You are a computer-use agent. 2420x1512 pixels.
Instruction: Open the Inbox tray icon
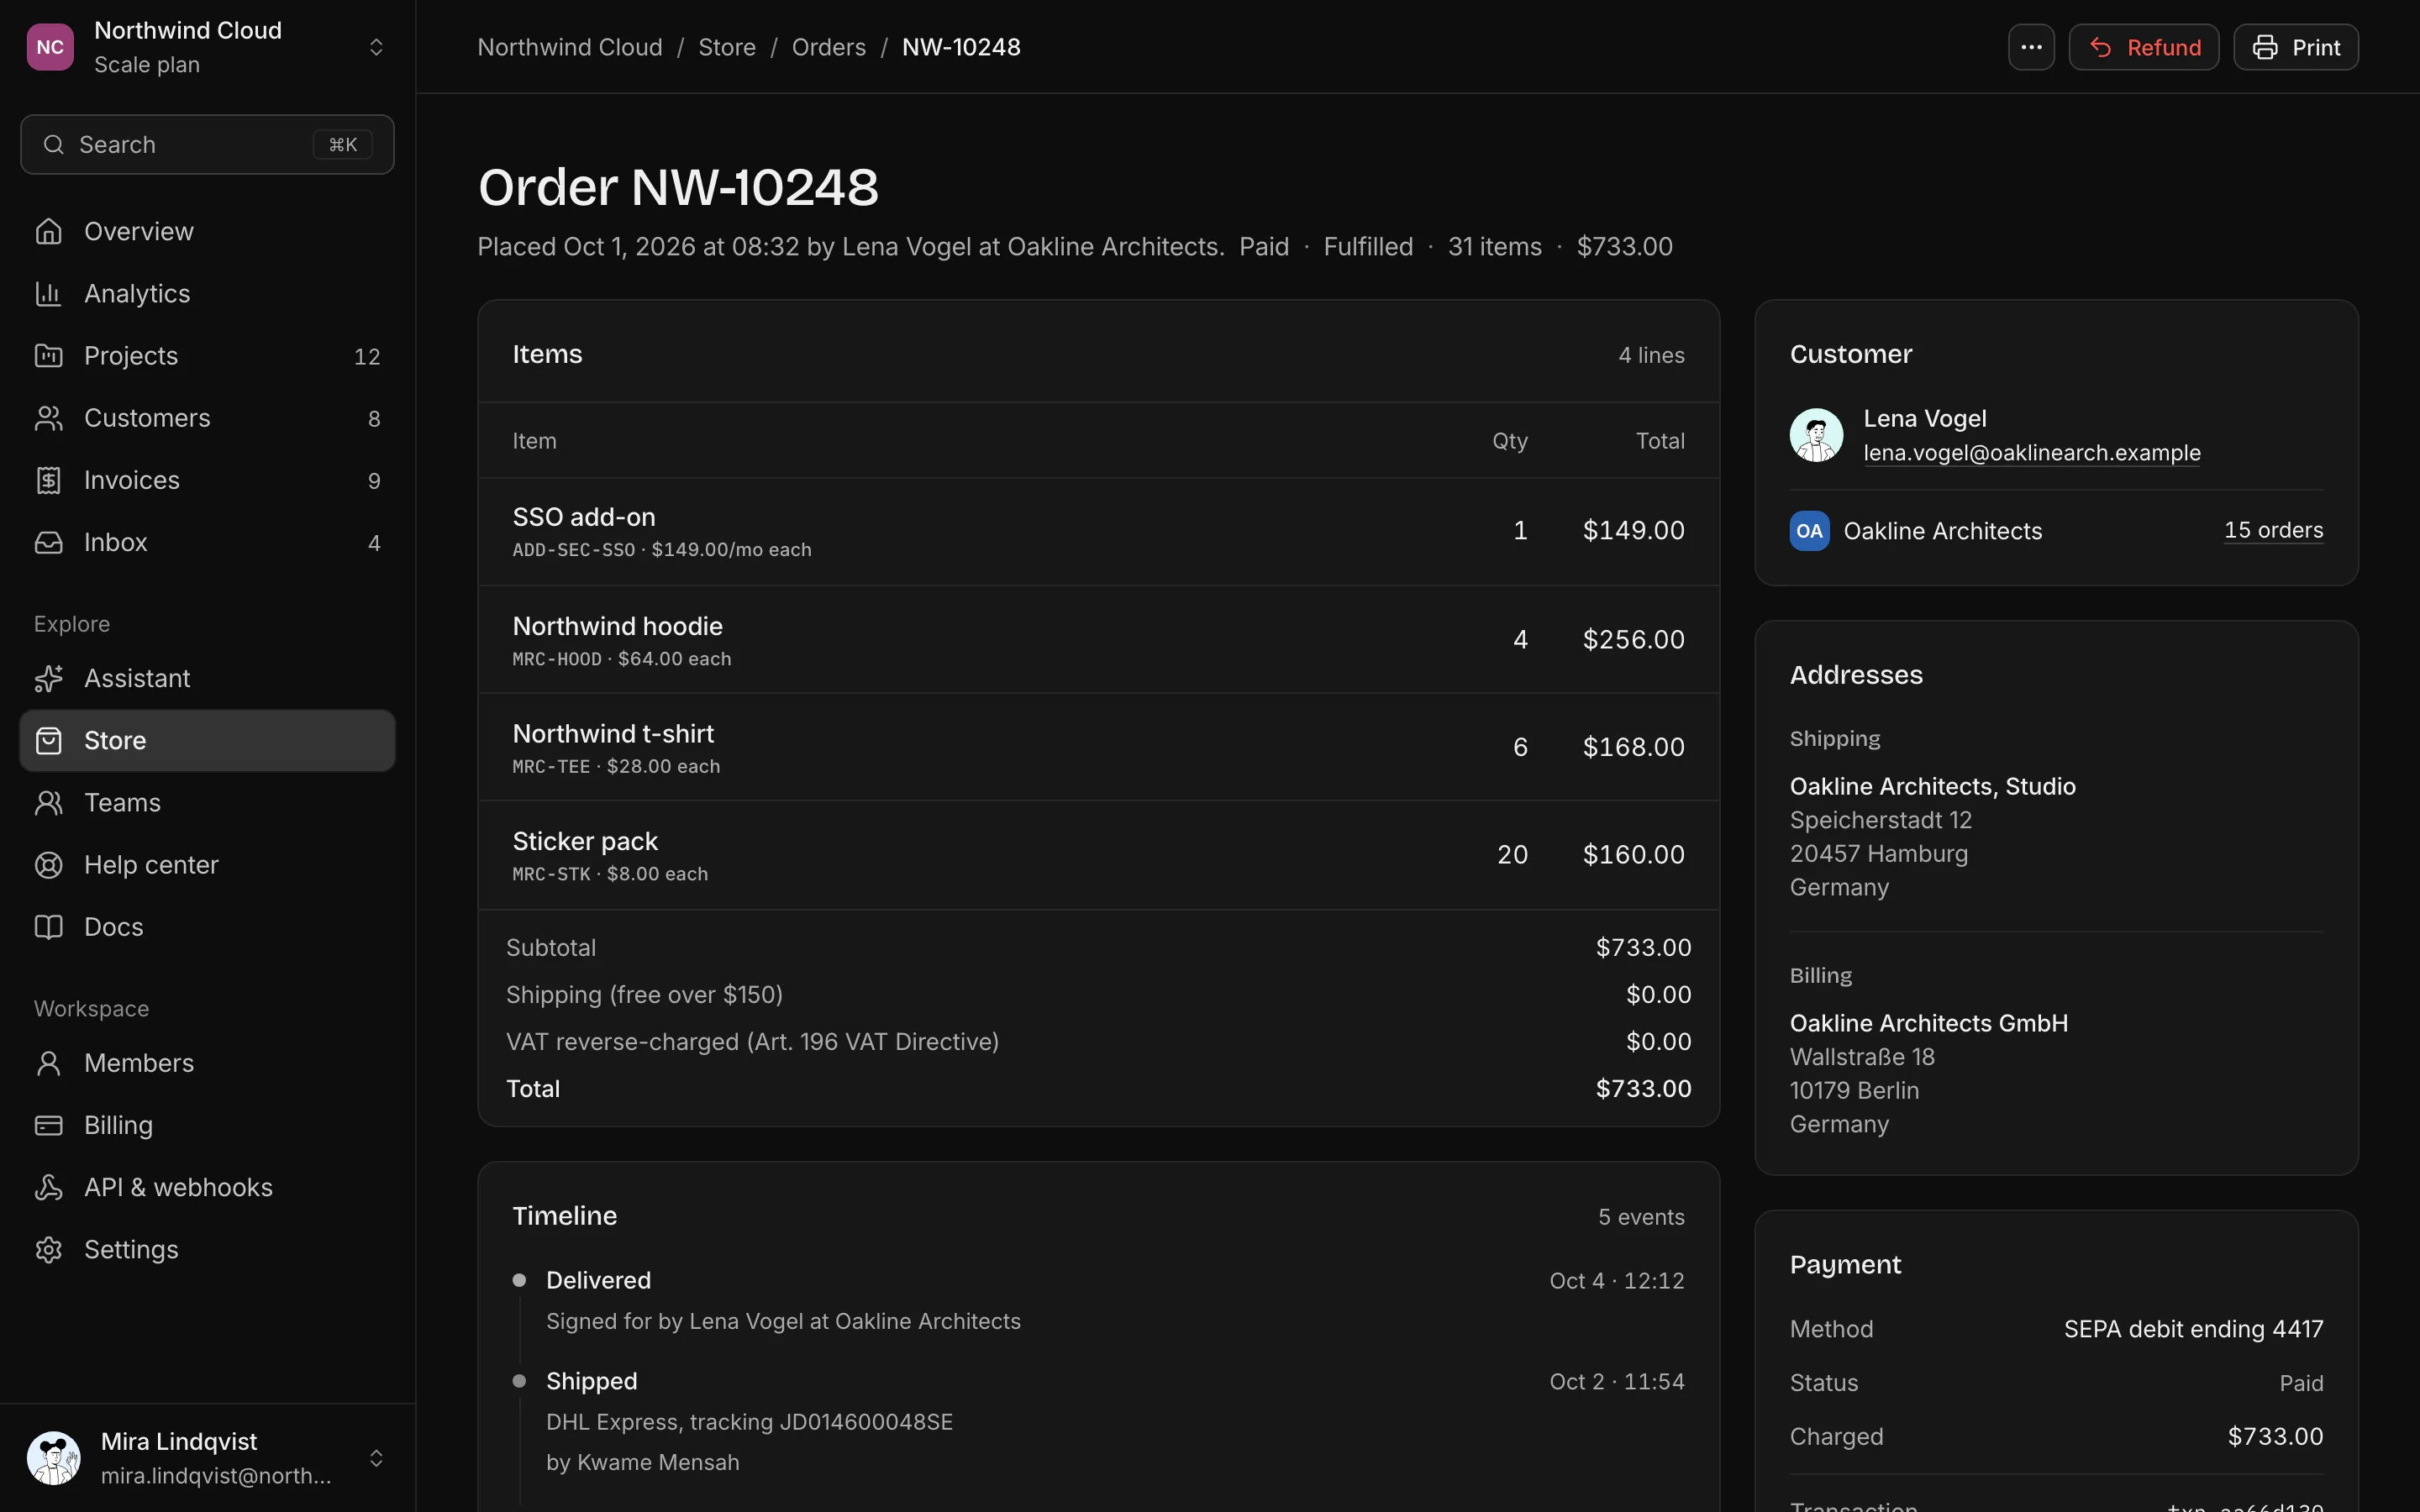48,542
